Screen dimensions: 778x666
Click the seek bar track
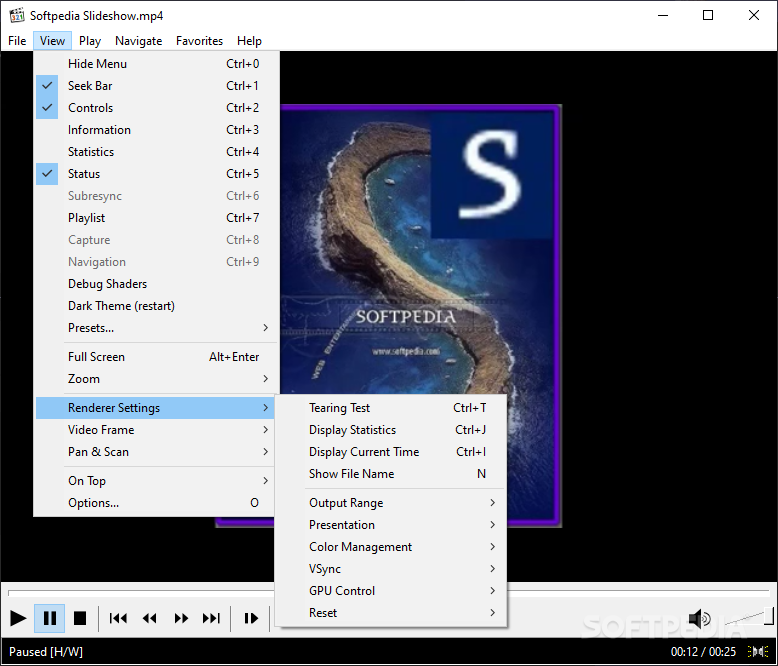(389, 593)
